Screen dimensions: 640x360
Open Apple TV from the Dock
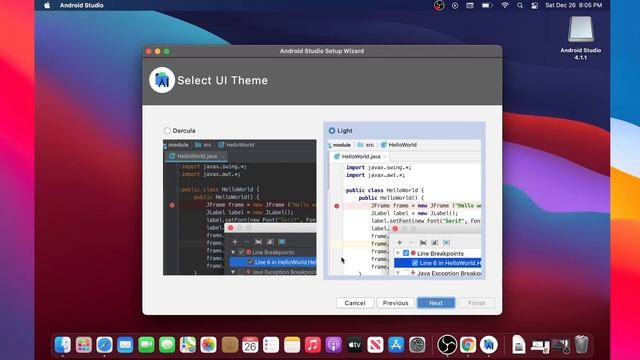pyautogui.click(x=354, y=345)
